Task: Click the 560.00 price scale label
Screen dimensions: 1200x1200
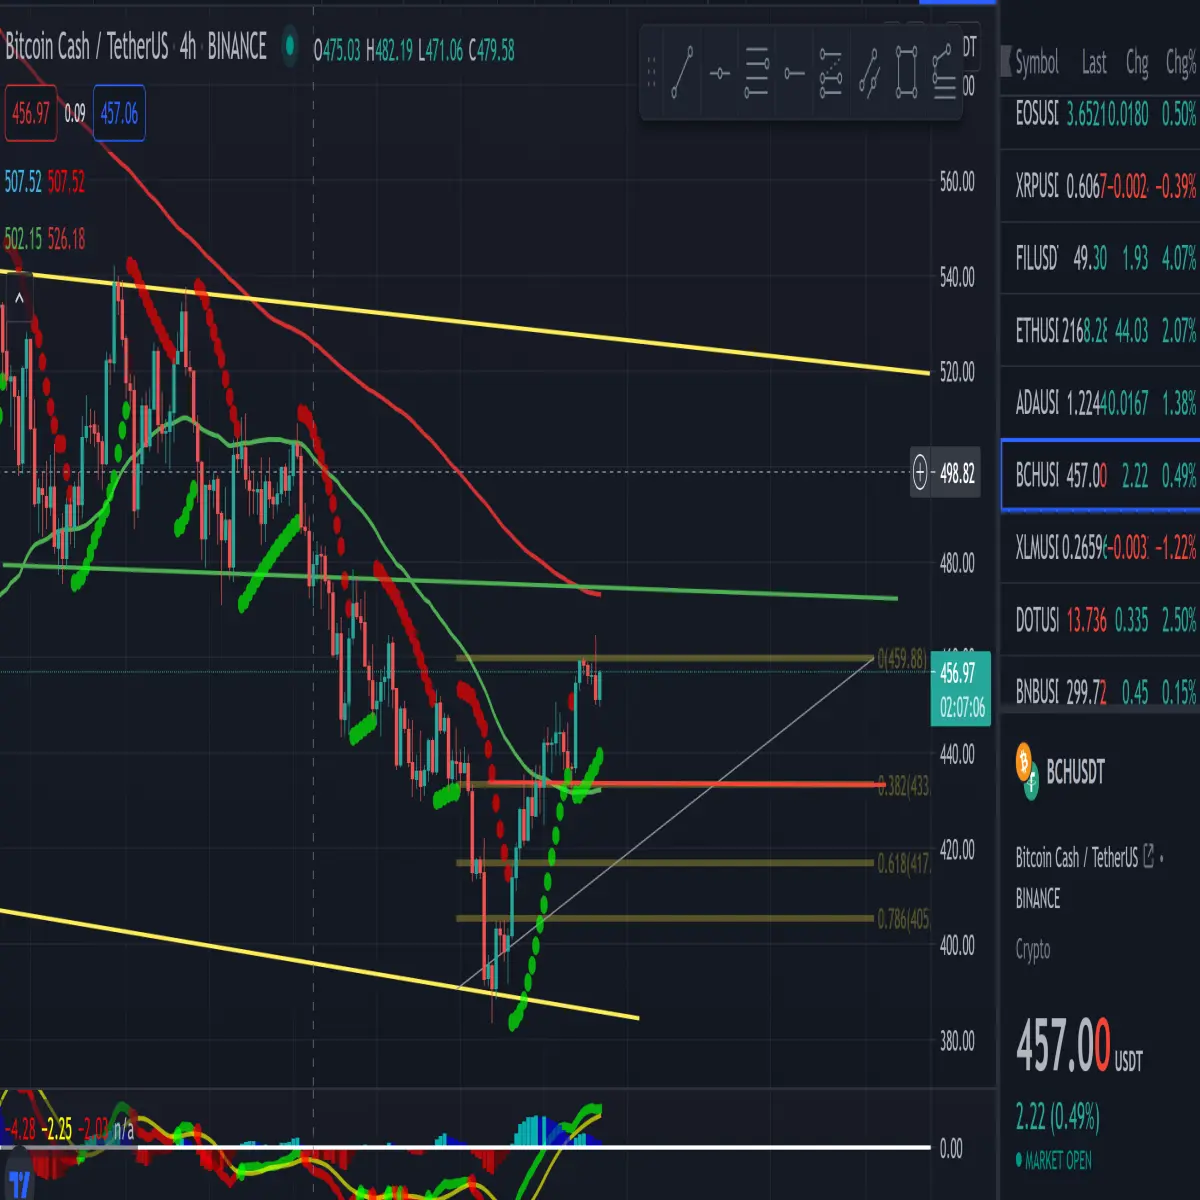Action: 957,181
